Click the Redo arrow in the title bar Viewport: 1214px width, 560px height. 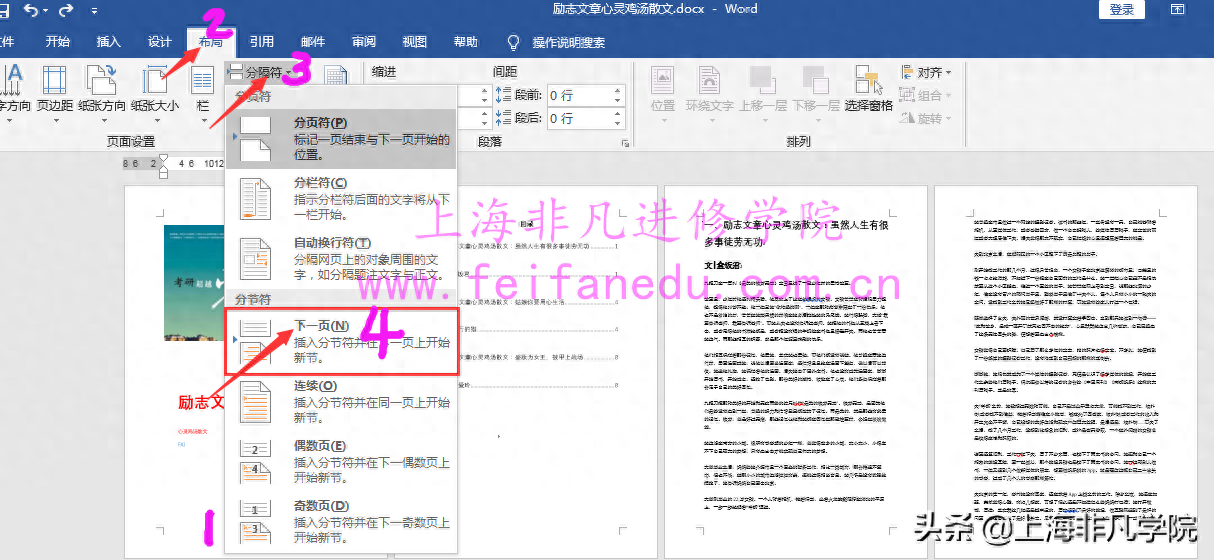pos(66,10)
